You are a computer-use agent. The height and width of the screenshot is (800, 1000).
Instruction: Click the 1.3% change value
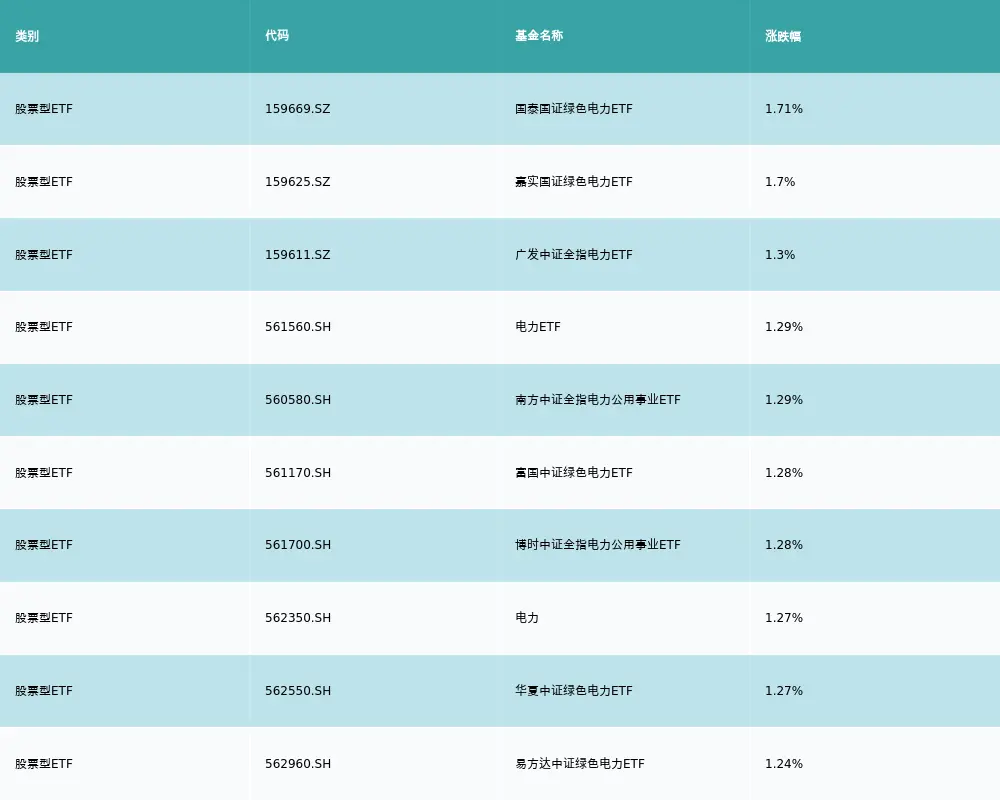click(780, 255)
